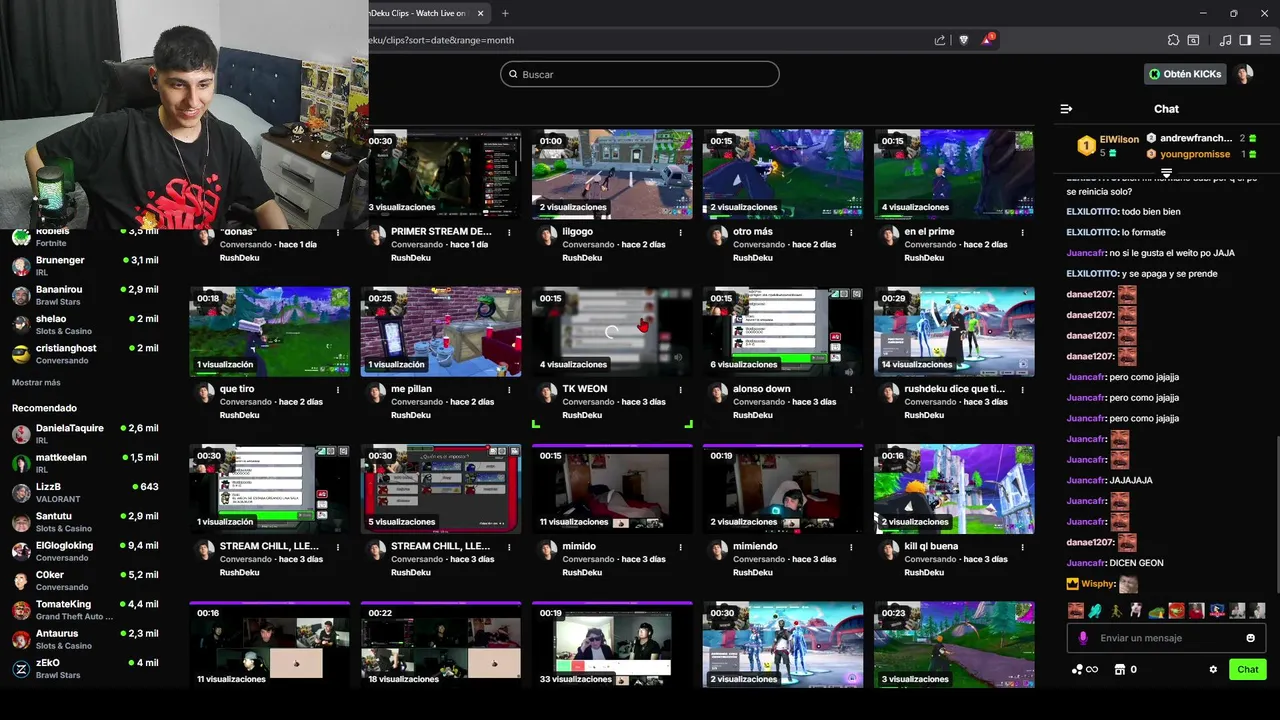The width and height of the screenshot is (1280, 720).
Task: Open DanielaTaquire recommended channel
Action: (x=85, y=433)
